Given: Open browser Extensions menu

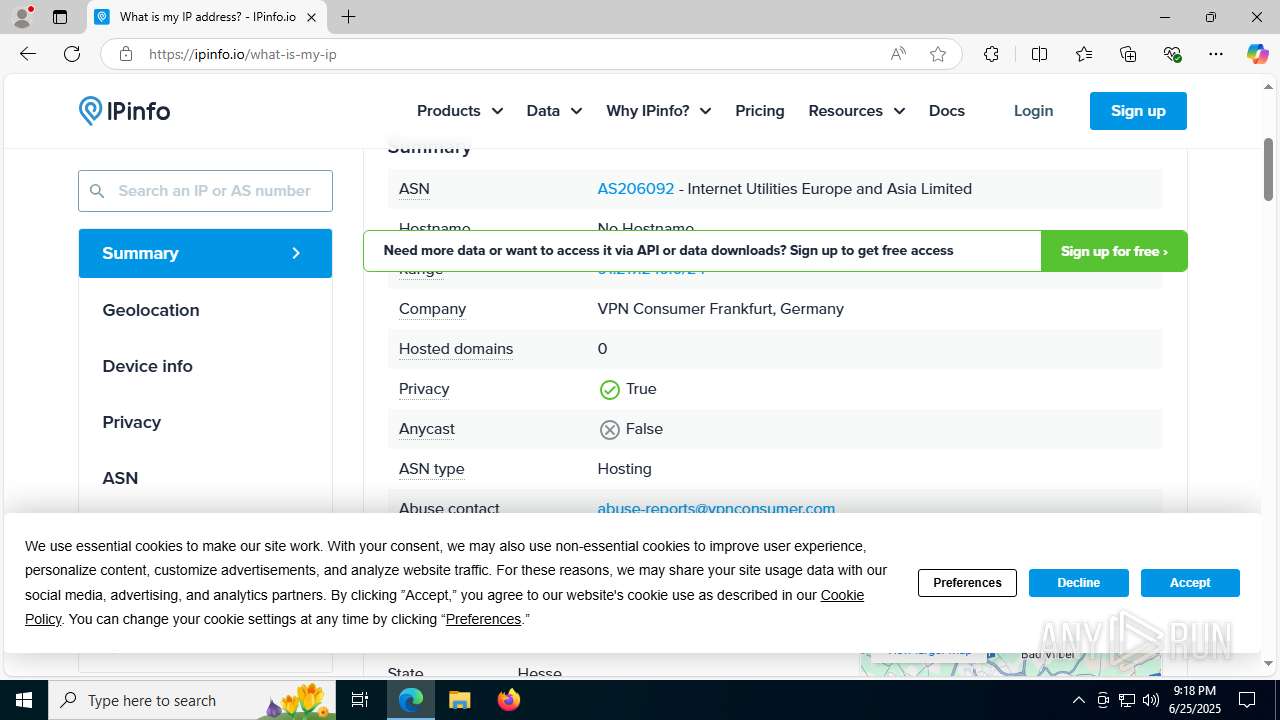Looking at the screenshot, I should tap(991, 54).
